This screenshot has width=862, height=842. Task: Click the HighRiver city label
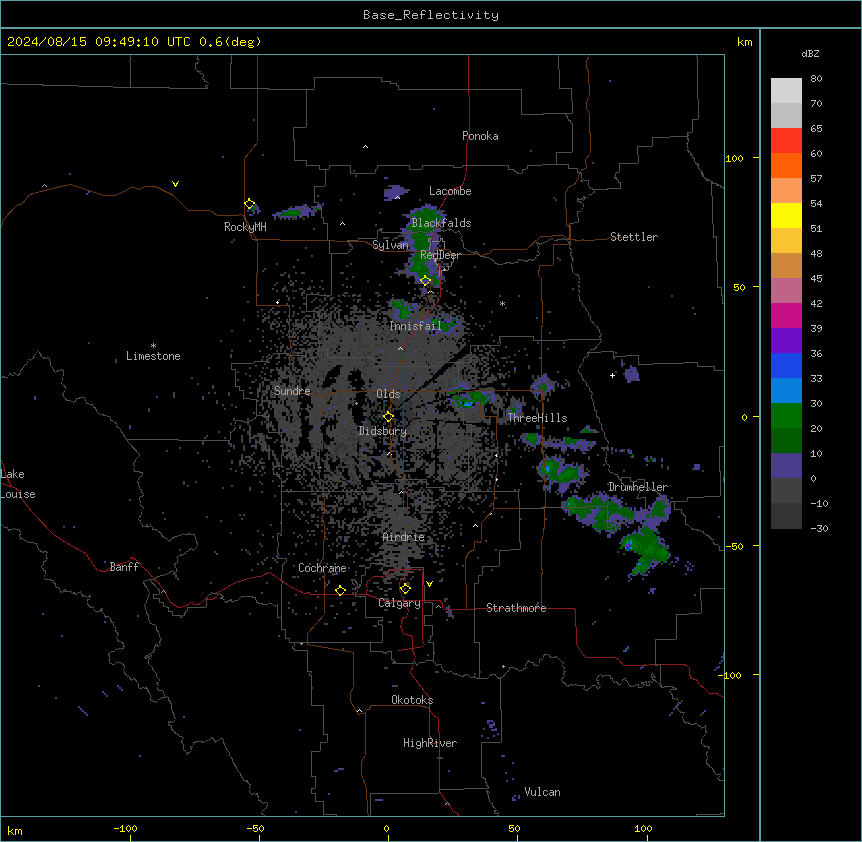click(430, 743)
